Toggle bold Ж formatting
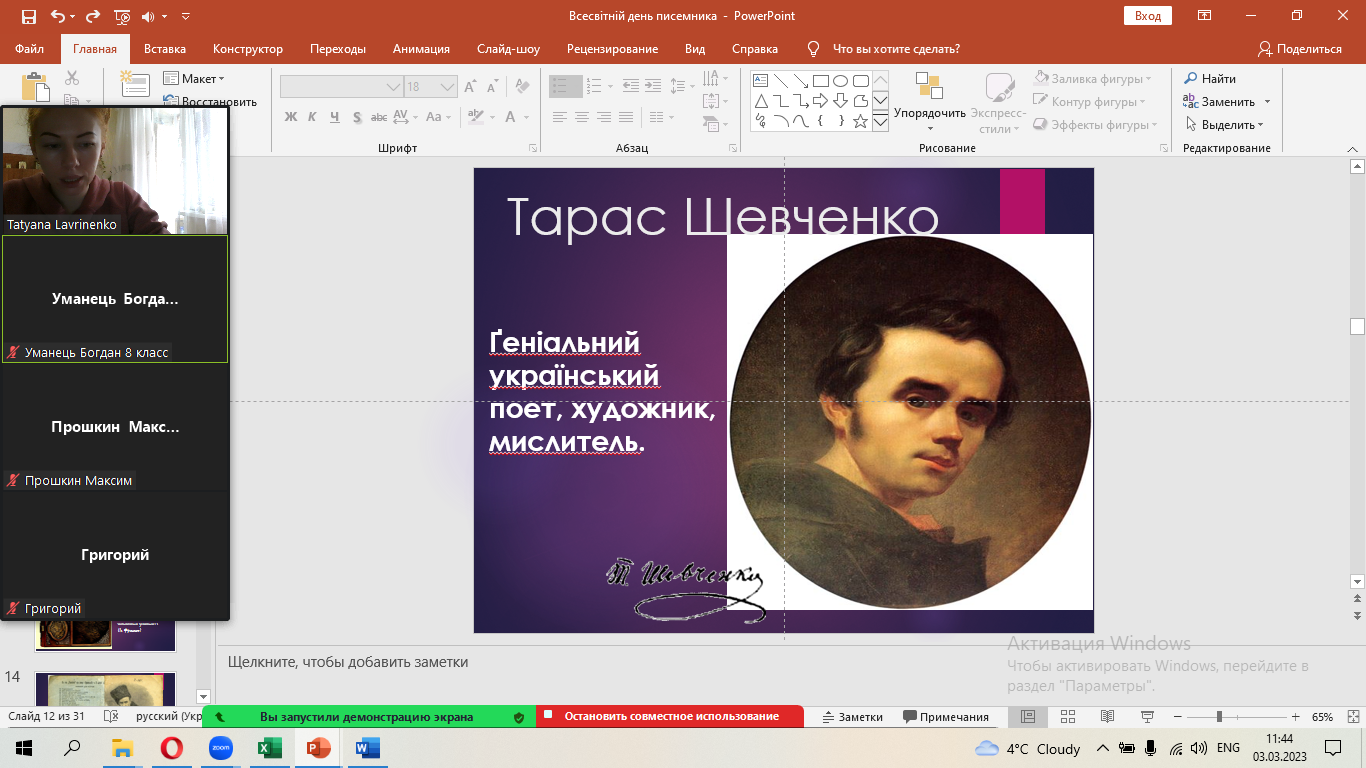This screenshot has width=1366, height=768. click(x=291, y=117)
